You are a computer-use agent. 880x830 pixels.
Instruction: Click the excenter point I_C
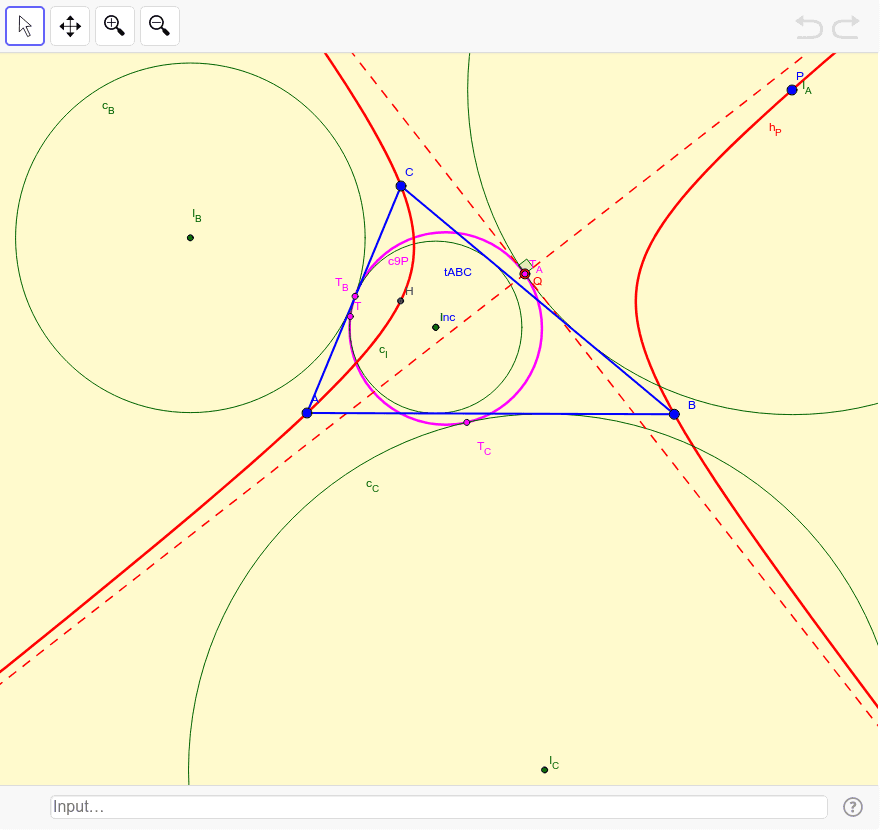tap(544, 770)
